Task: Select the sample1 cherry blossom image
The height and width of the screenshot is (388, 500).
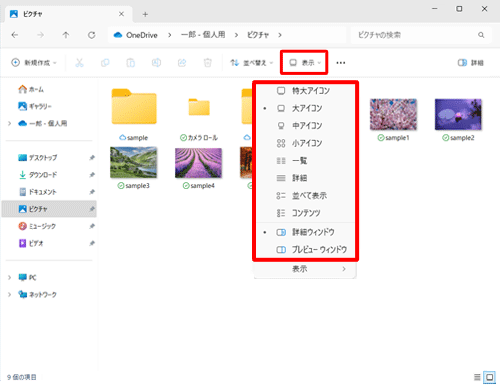Action: coord(393,119)
